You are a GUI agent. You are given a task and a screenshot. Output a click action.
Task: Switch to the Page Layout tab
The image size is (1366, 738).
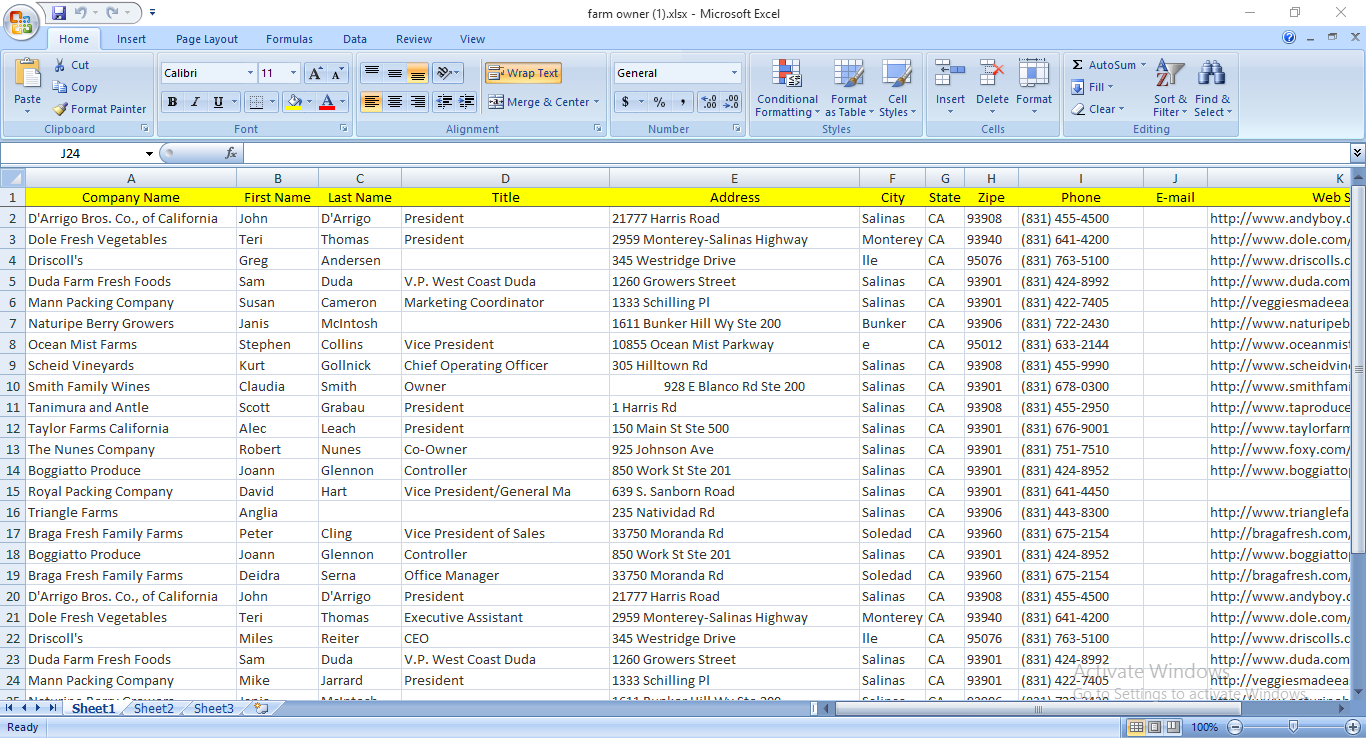pos(207,39)
